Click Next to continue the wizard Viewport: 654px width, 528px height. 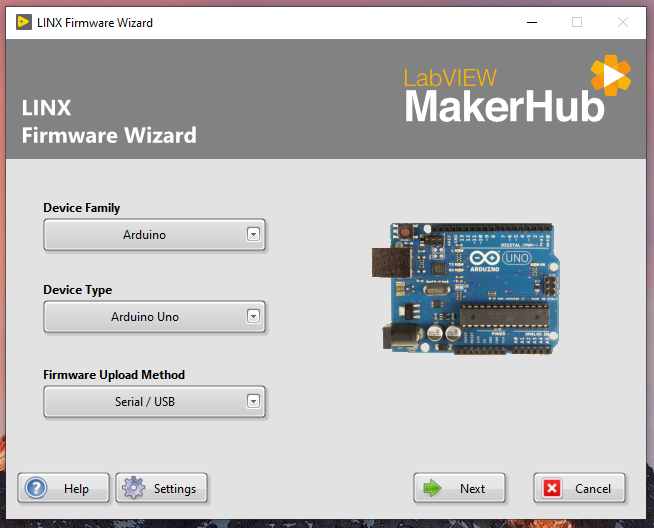[459, 488]
